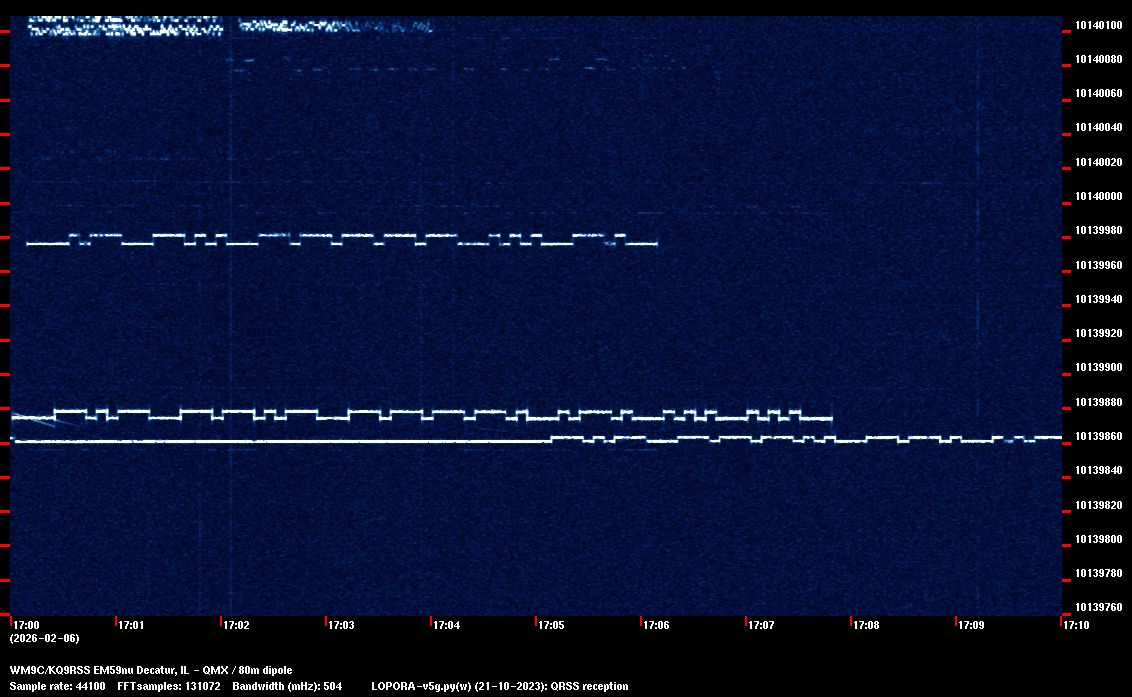Click the Sample rate: 44100 text
The height and width of the screenshot is (697, 1132).
point(58,686)
